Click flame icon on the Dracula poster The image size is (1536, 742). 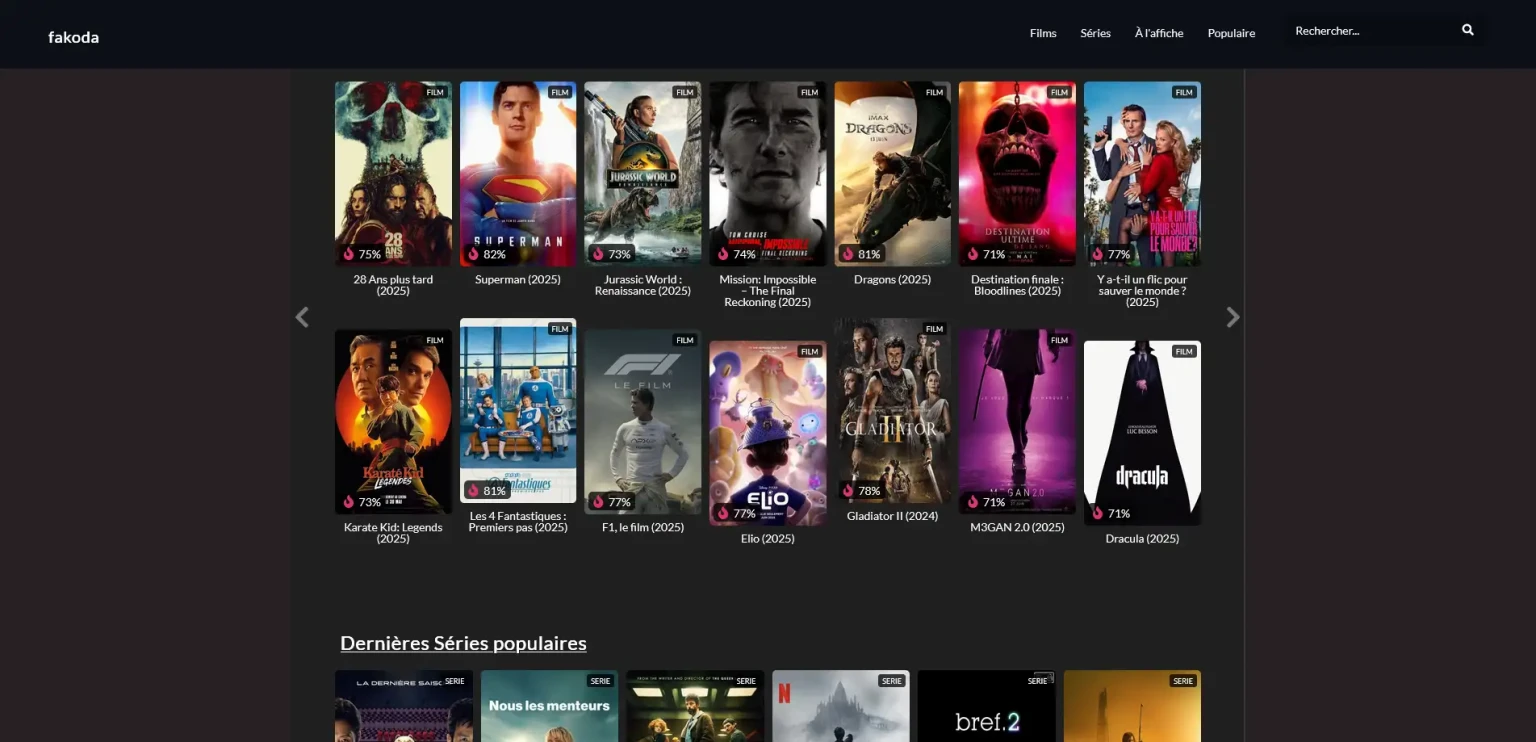[1097, 513]
